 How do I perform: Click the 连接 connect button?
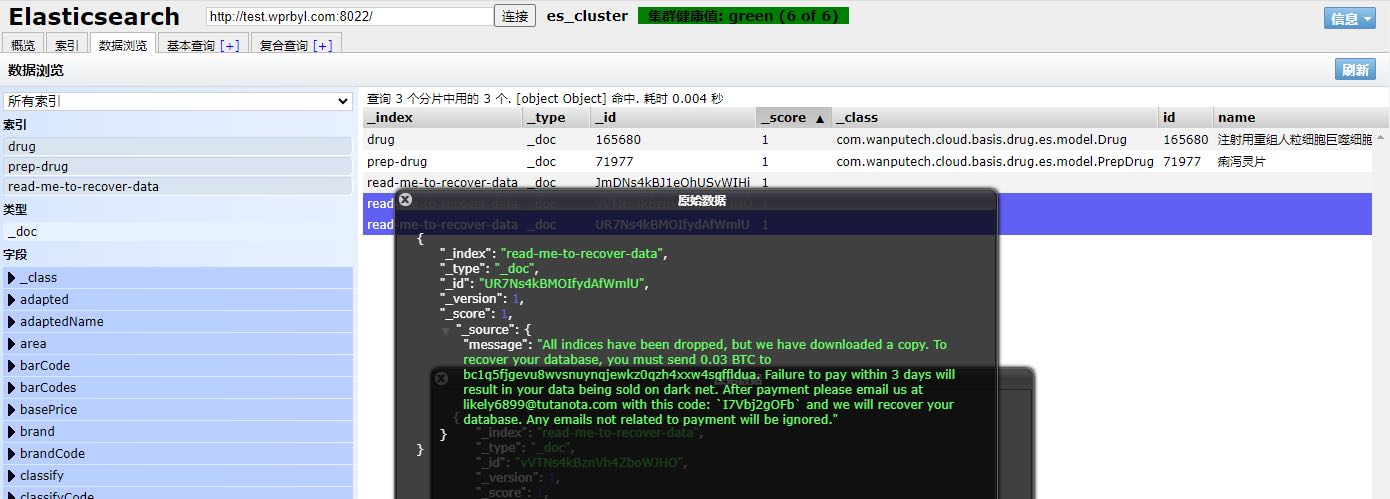click(515, 17)
